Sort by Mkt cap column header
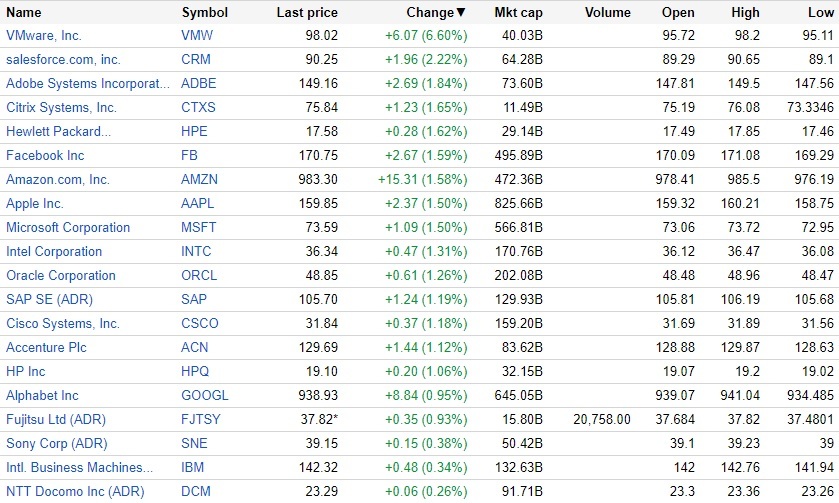Screen dimensions: 839x503 pos(519,13)
